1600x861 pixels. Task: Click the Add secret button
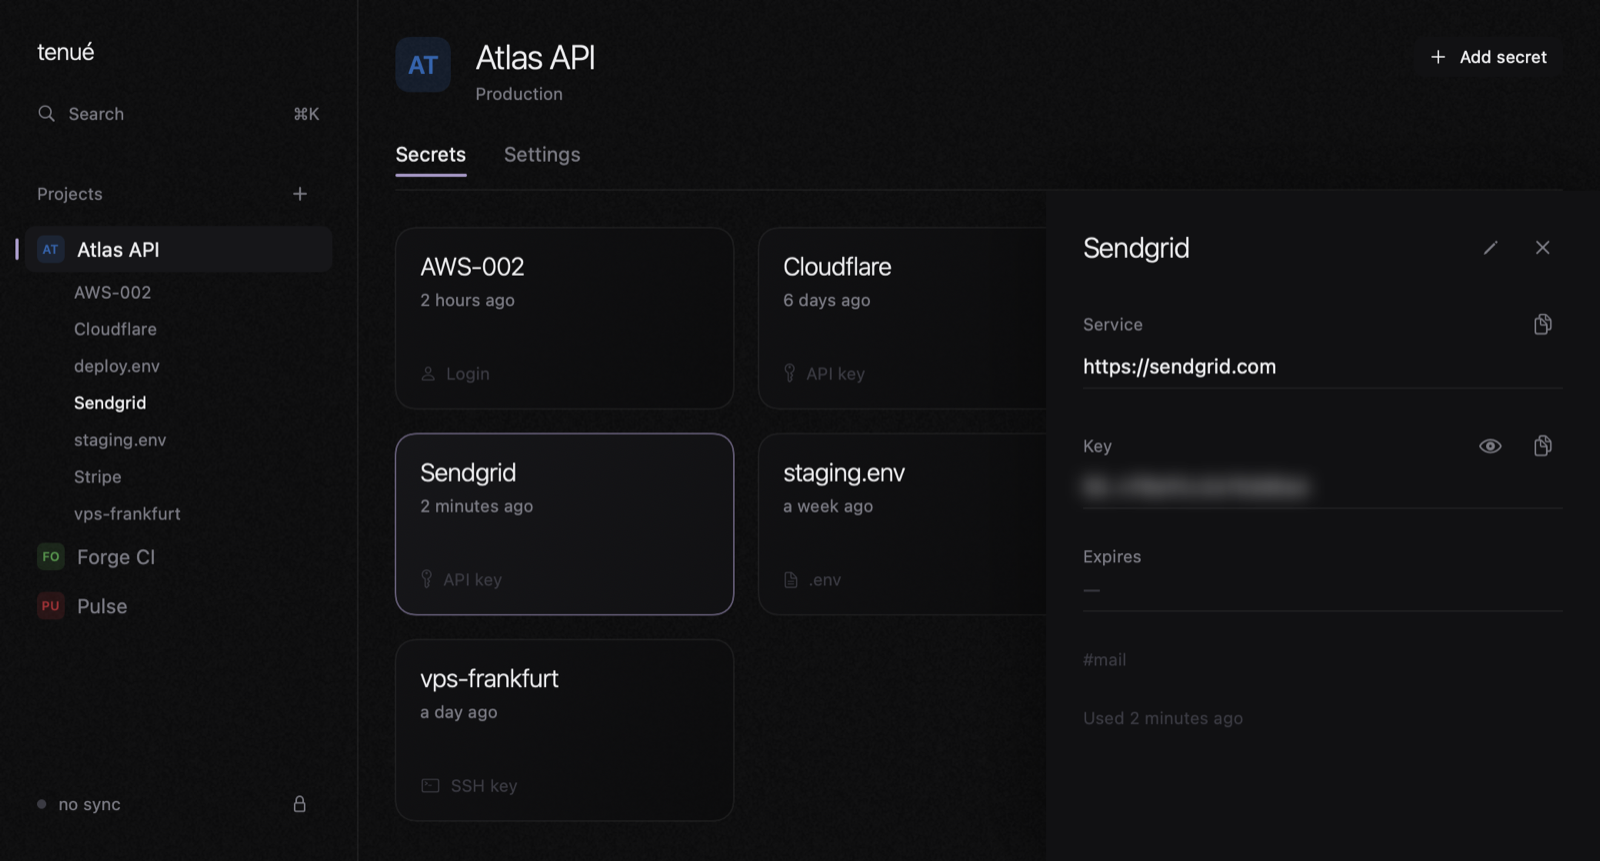point(1489,57)
